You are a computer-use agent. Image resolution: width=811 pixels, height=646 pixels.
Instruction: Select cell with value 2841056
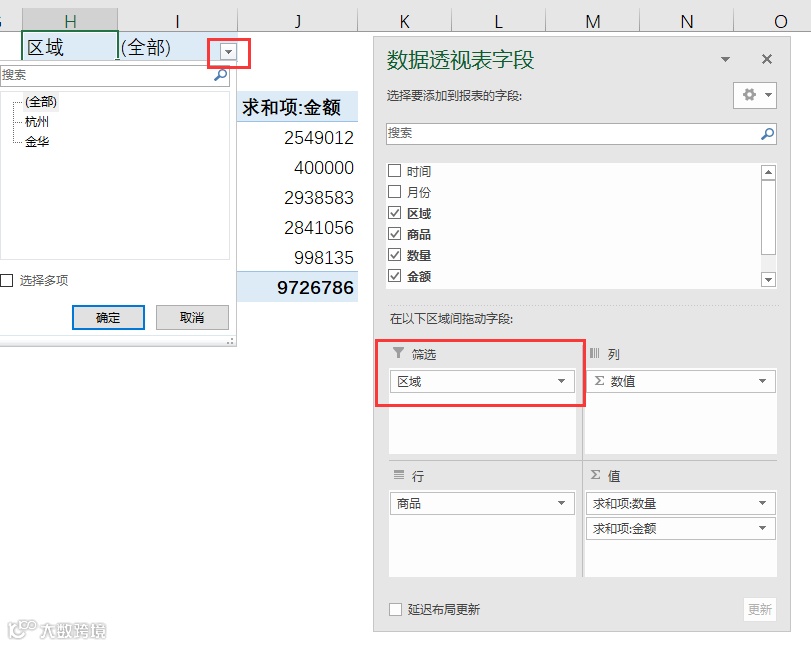[x=297, y=228]
